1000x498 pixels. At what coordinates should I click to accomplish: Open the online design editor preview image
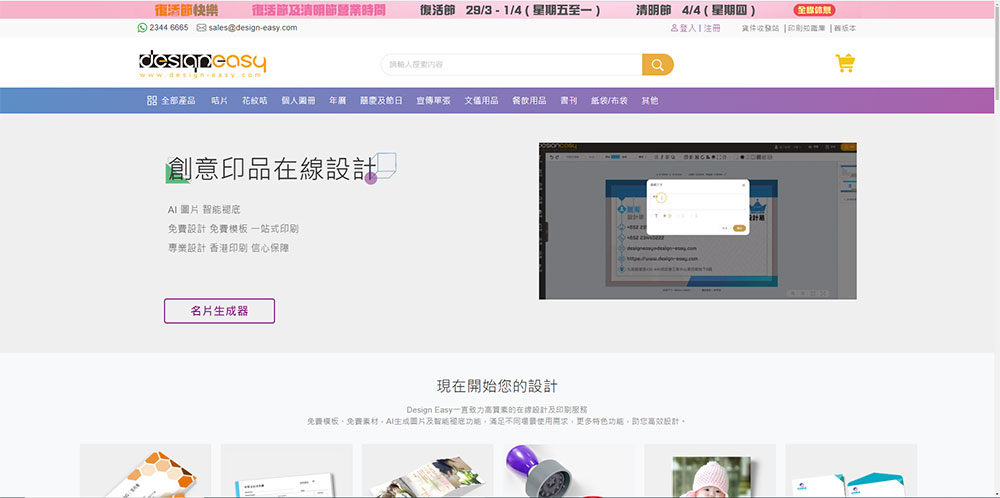click(697, 220)
